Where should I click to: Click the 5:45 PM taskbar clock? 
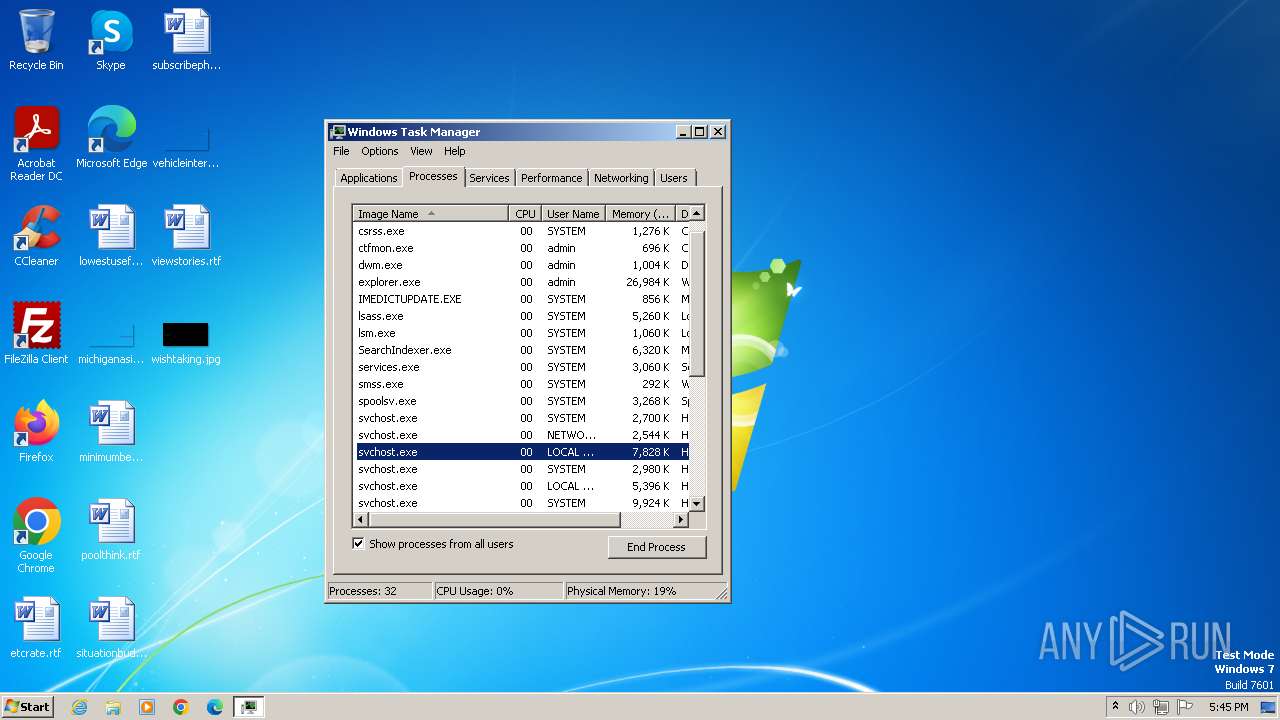pos(1228,707)
